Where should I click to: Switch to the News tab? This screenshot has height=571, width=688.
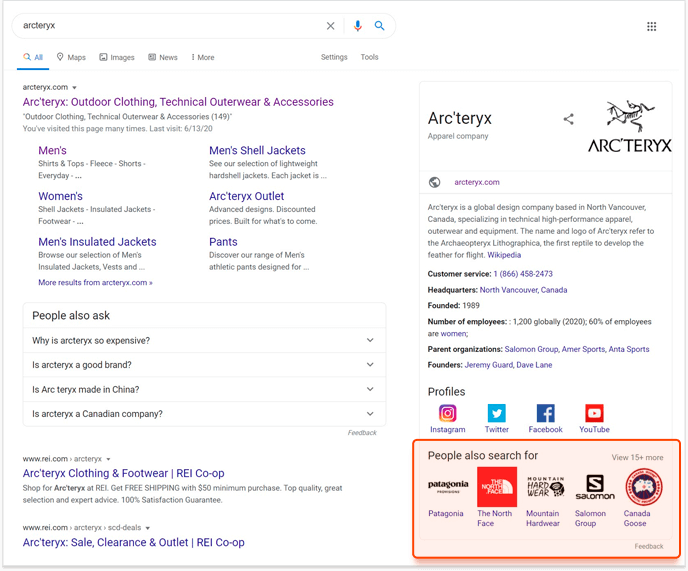click(163, 57)
